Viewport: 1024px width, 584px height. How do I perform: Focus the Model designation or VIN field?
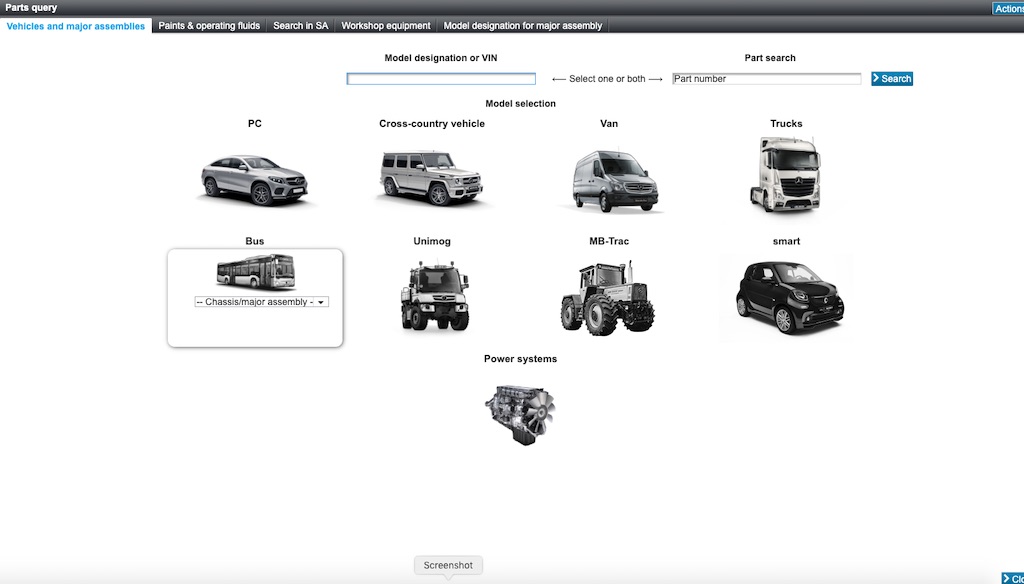(441, 79)
